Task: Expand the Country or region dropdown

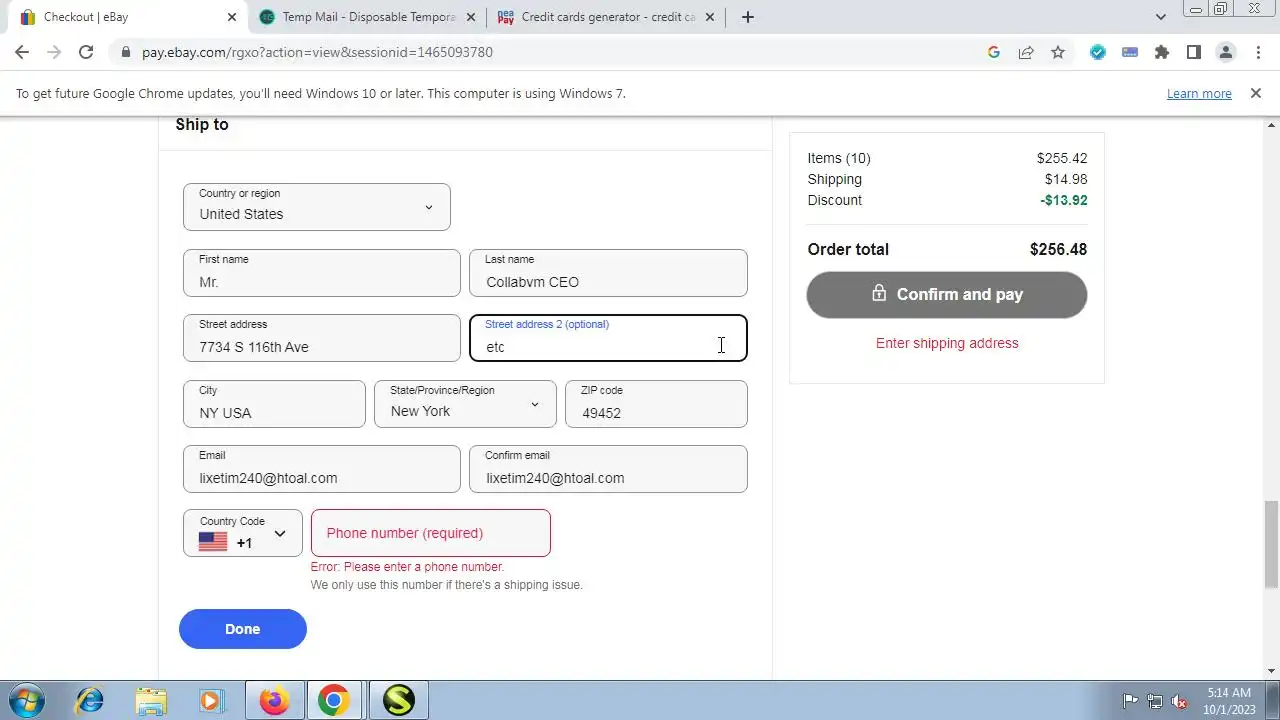Action: point(317,207)
